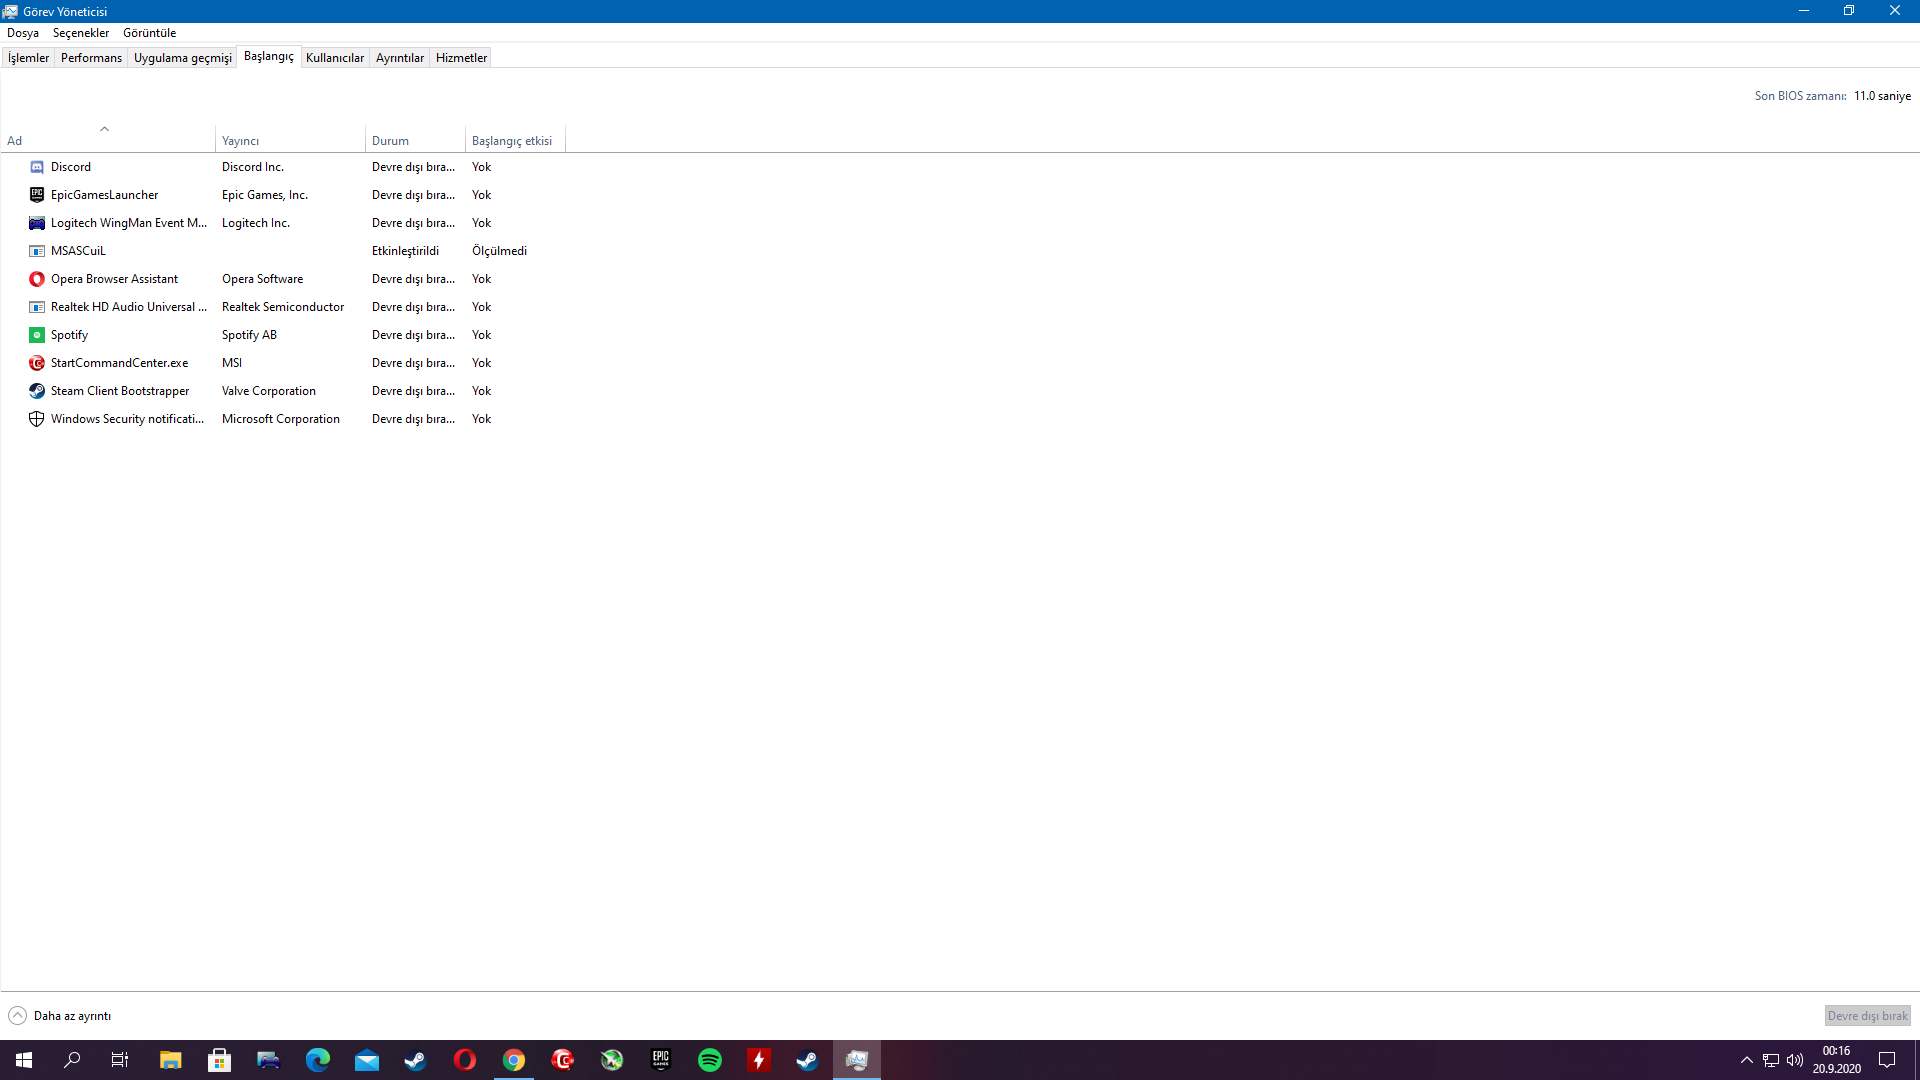The height and width of the screenshot is (1080, 1920).
Task: Open Spotify from the taskbar
Action: click(710, 1060)
